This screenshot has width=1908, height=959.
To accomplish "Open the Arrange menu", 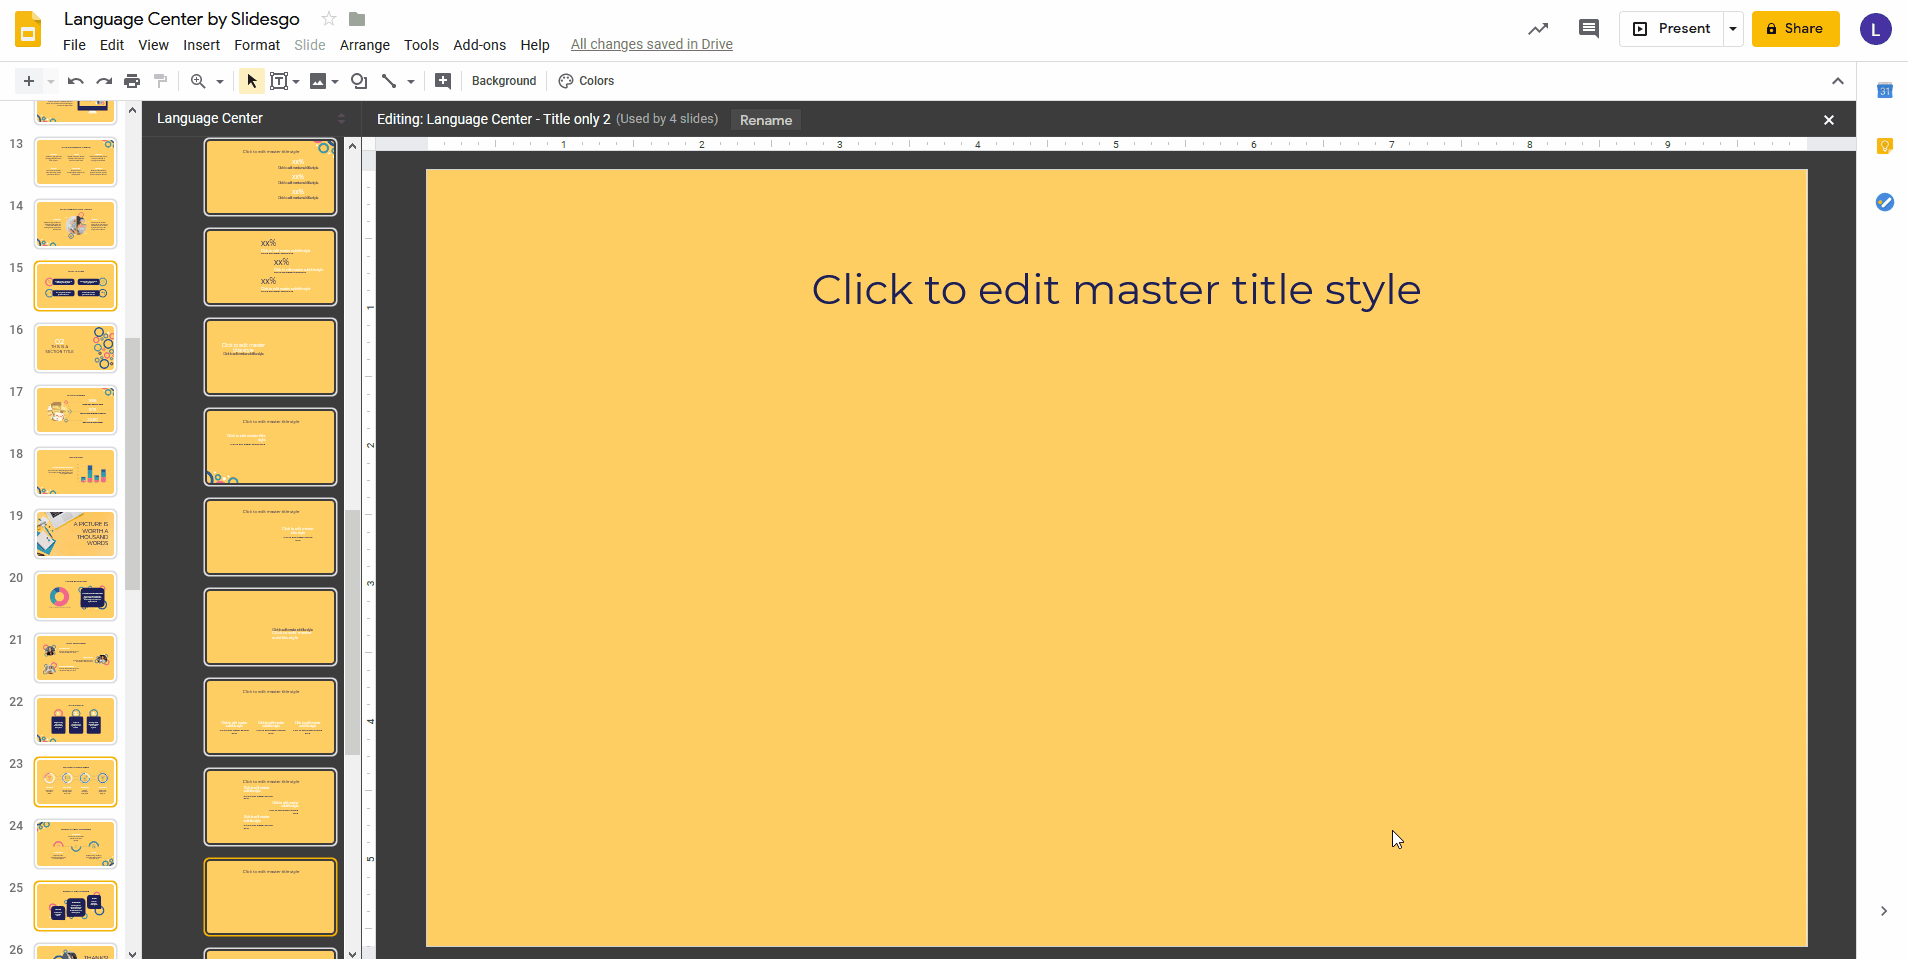I will pos(364,45).
